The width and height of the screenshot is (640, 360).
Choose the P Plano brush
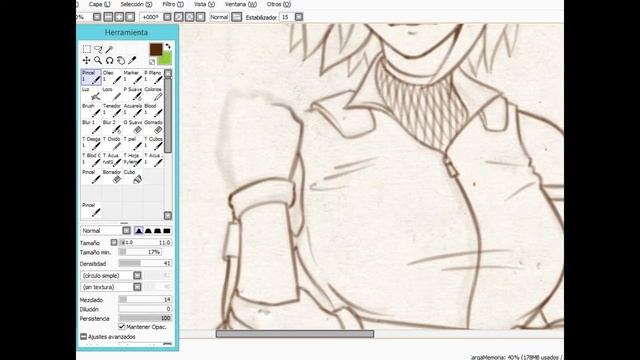point(153,77)
